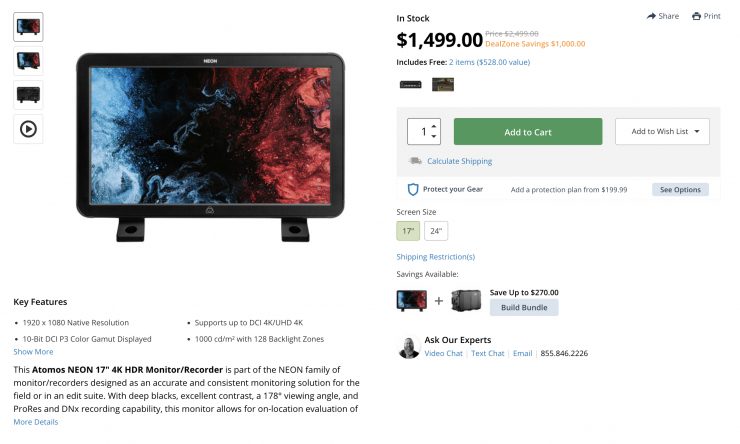Viewport: 740px width, 444px height.
Task: Click the Protect your Gear shield icon
Action: (x=413, y=189)
